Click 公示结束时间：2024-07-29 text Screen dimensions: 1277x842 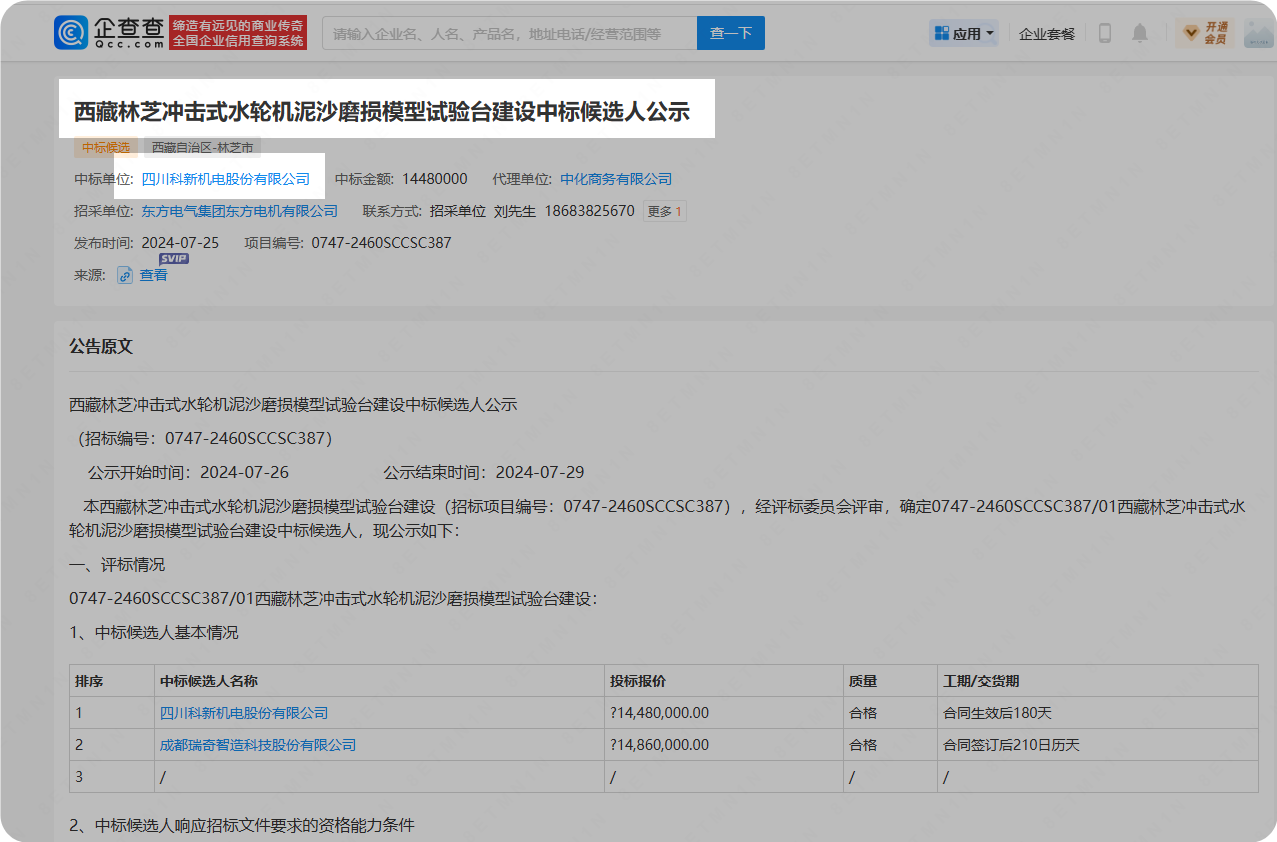[484, 472]
